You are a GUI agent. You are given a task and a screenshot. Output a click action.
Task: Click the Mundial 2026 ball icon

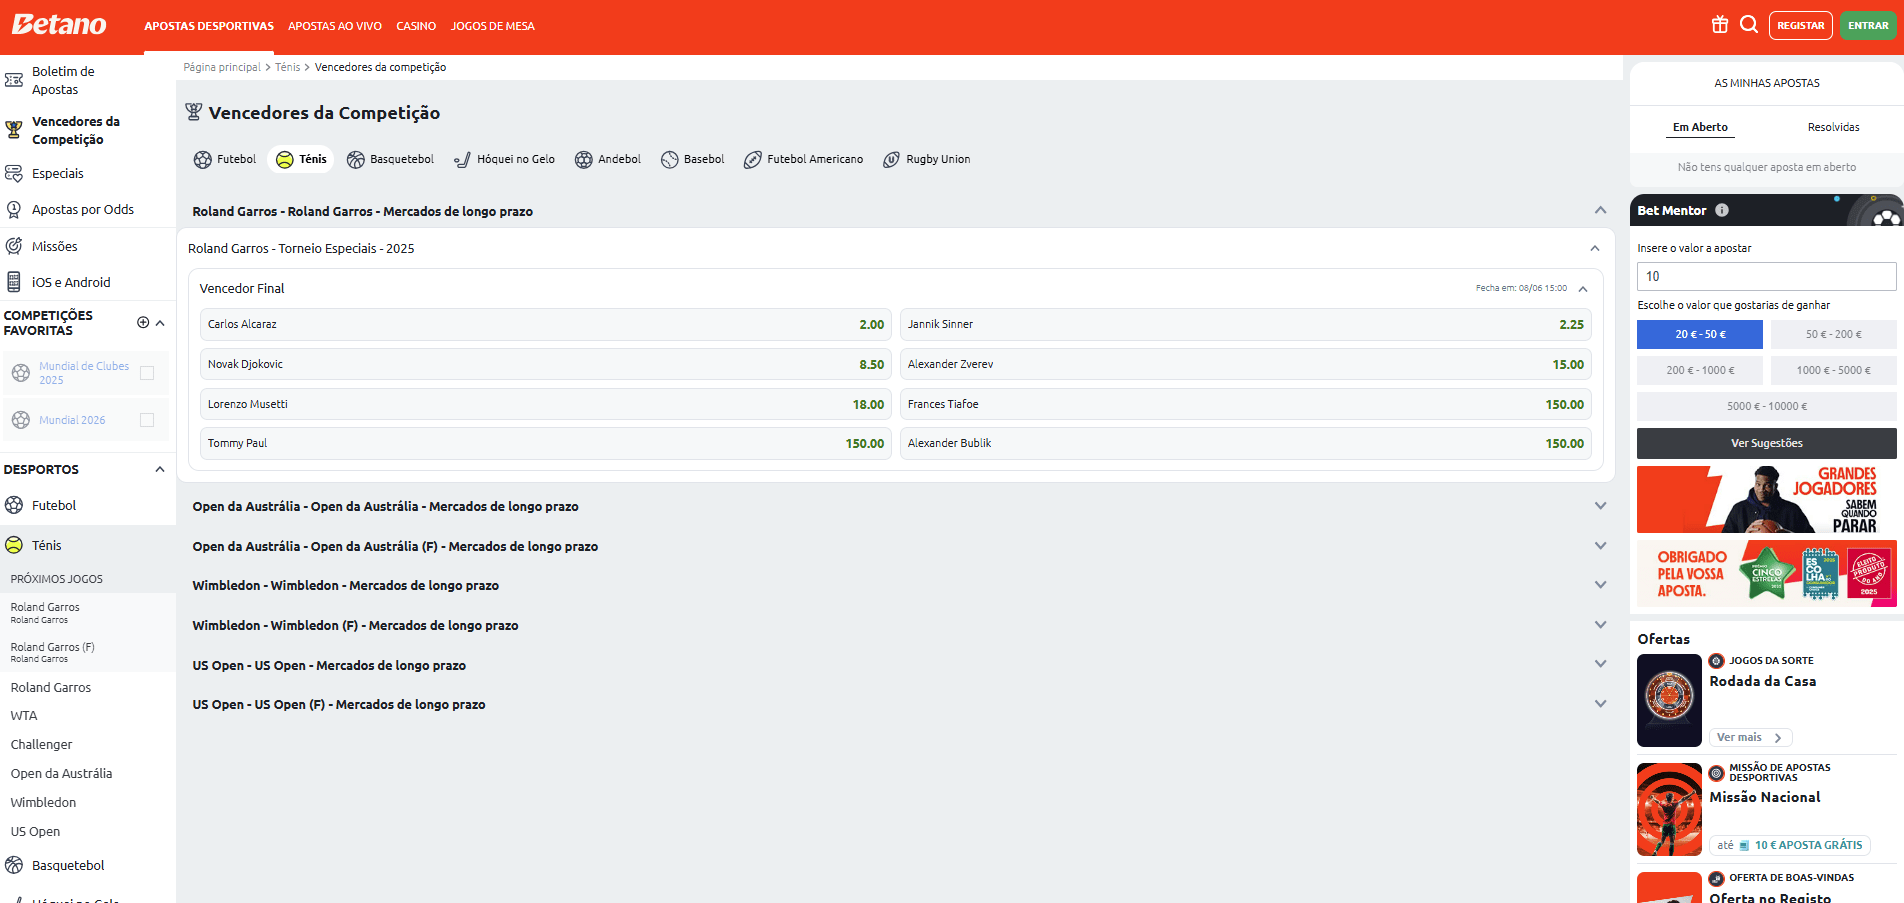click(x=21, y=420)
